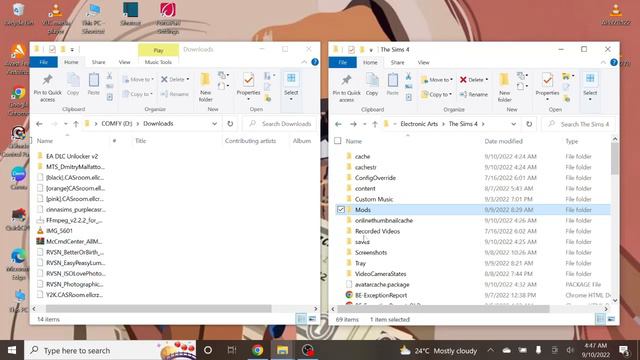Pin to Quick access in The Sims 4 window
Screen dimensions: 640x360
[x=346, y=88]
